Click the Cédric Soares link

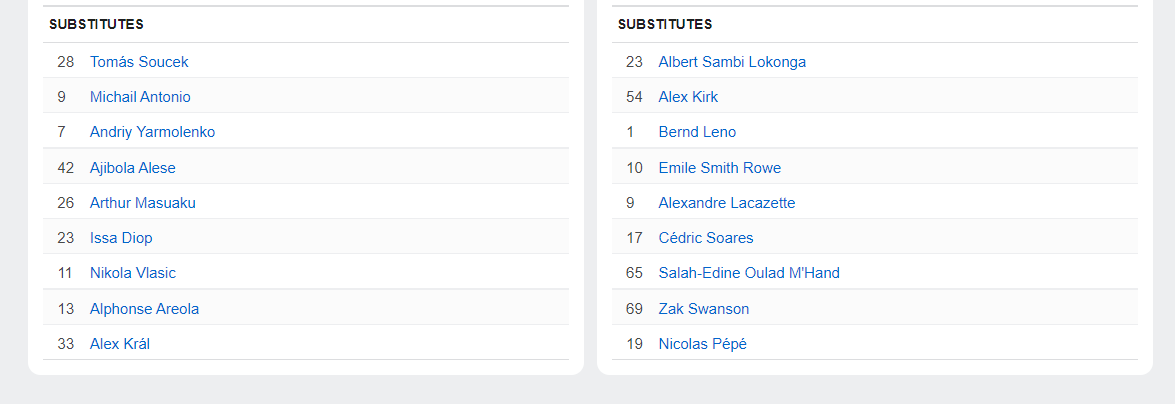[706, 238]
